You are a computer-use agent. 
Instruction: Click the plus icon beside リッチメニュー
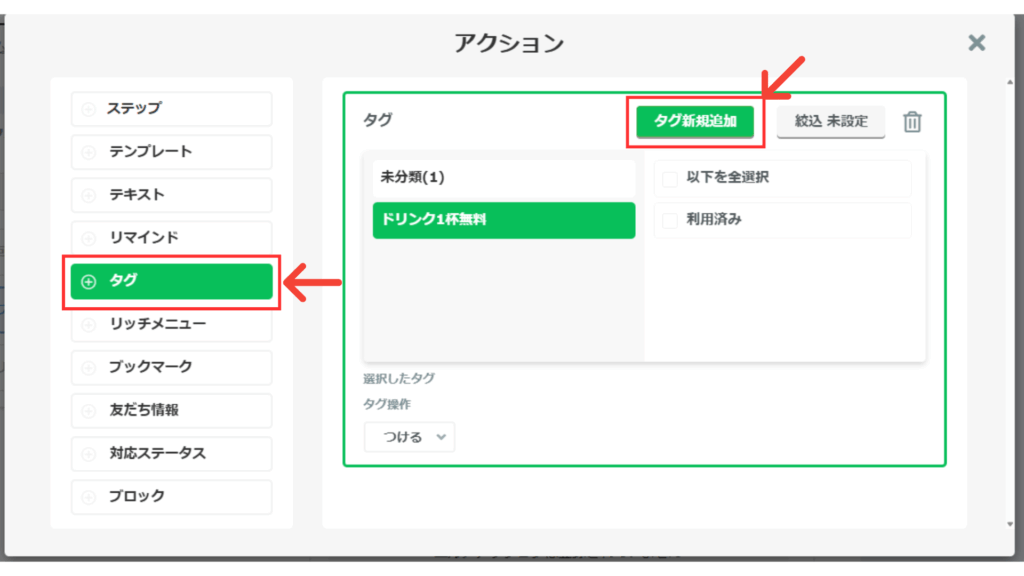coord(88,324)
